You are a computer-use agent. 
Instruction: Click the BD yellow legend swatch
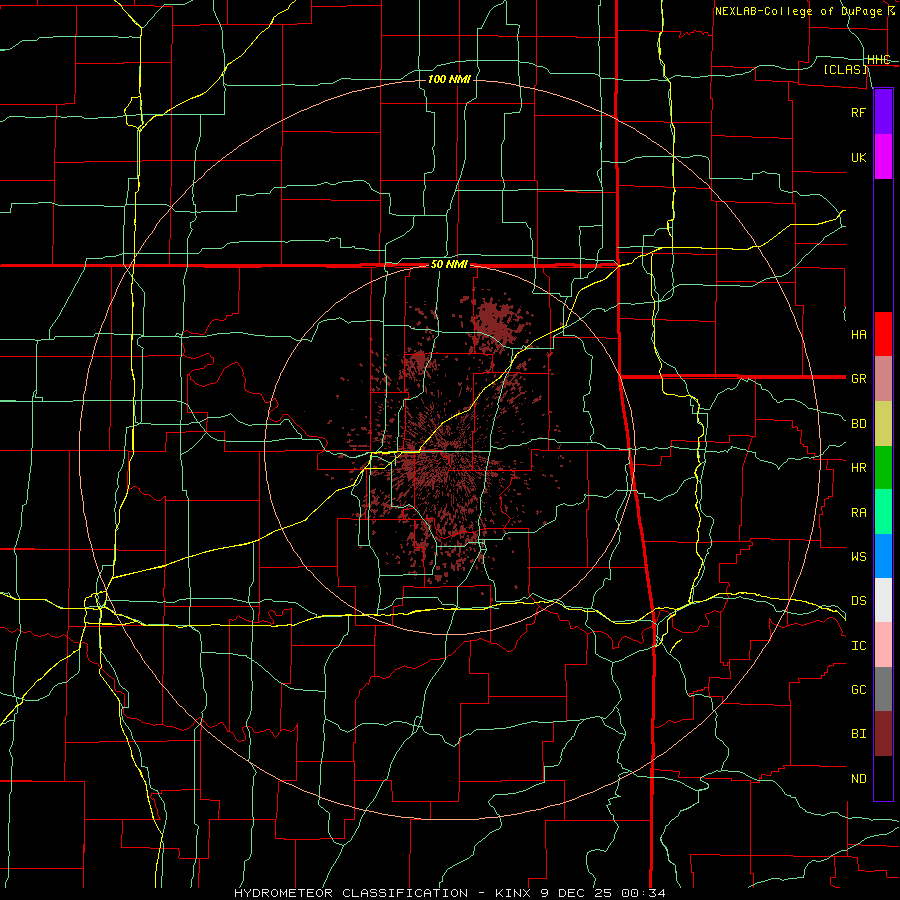tap(883, 424)
